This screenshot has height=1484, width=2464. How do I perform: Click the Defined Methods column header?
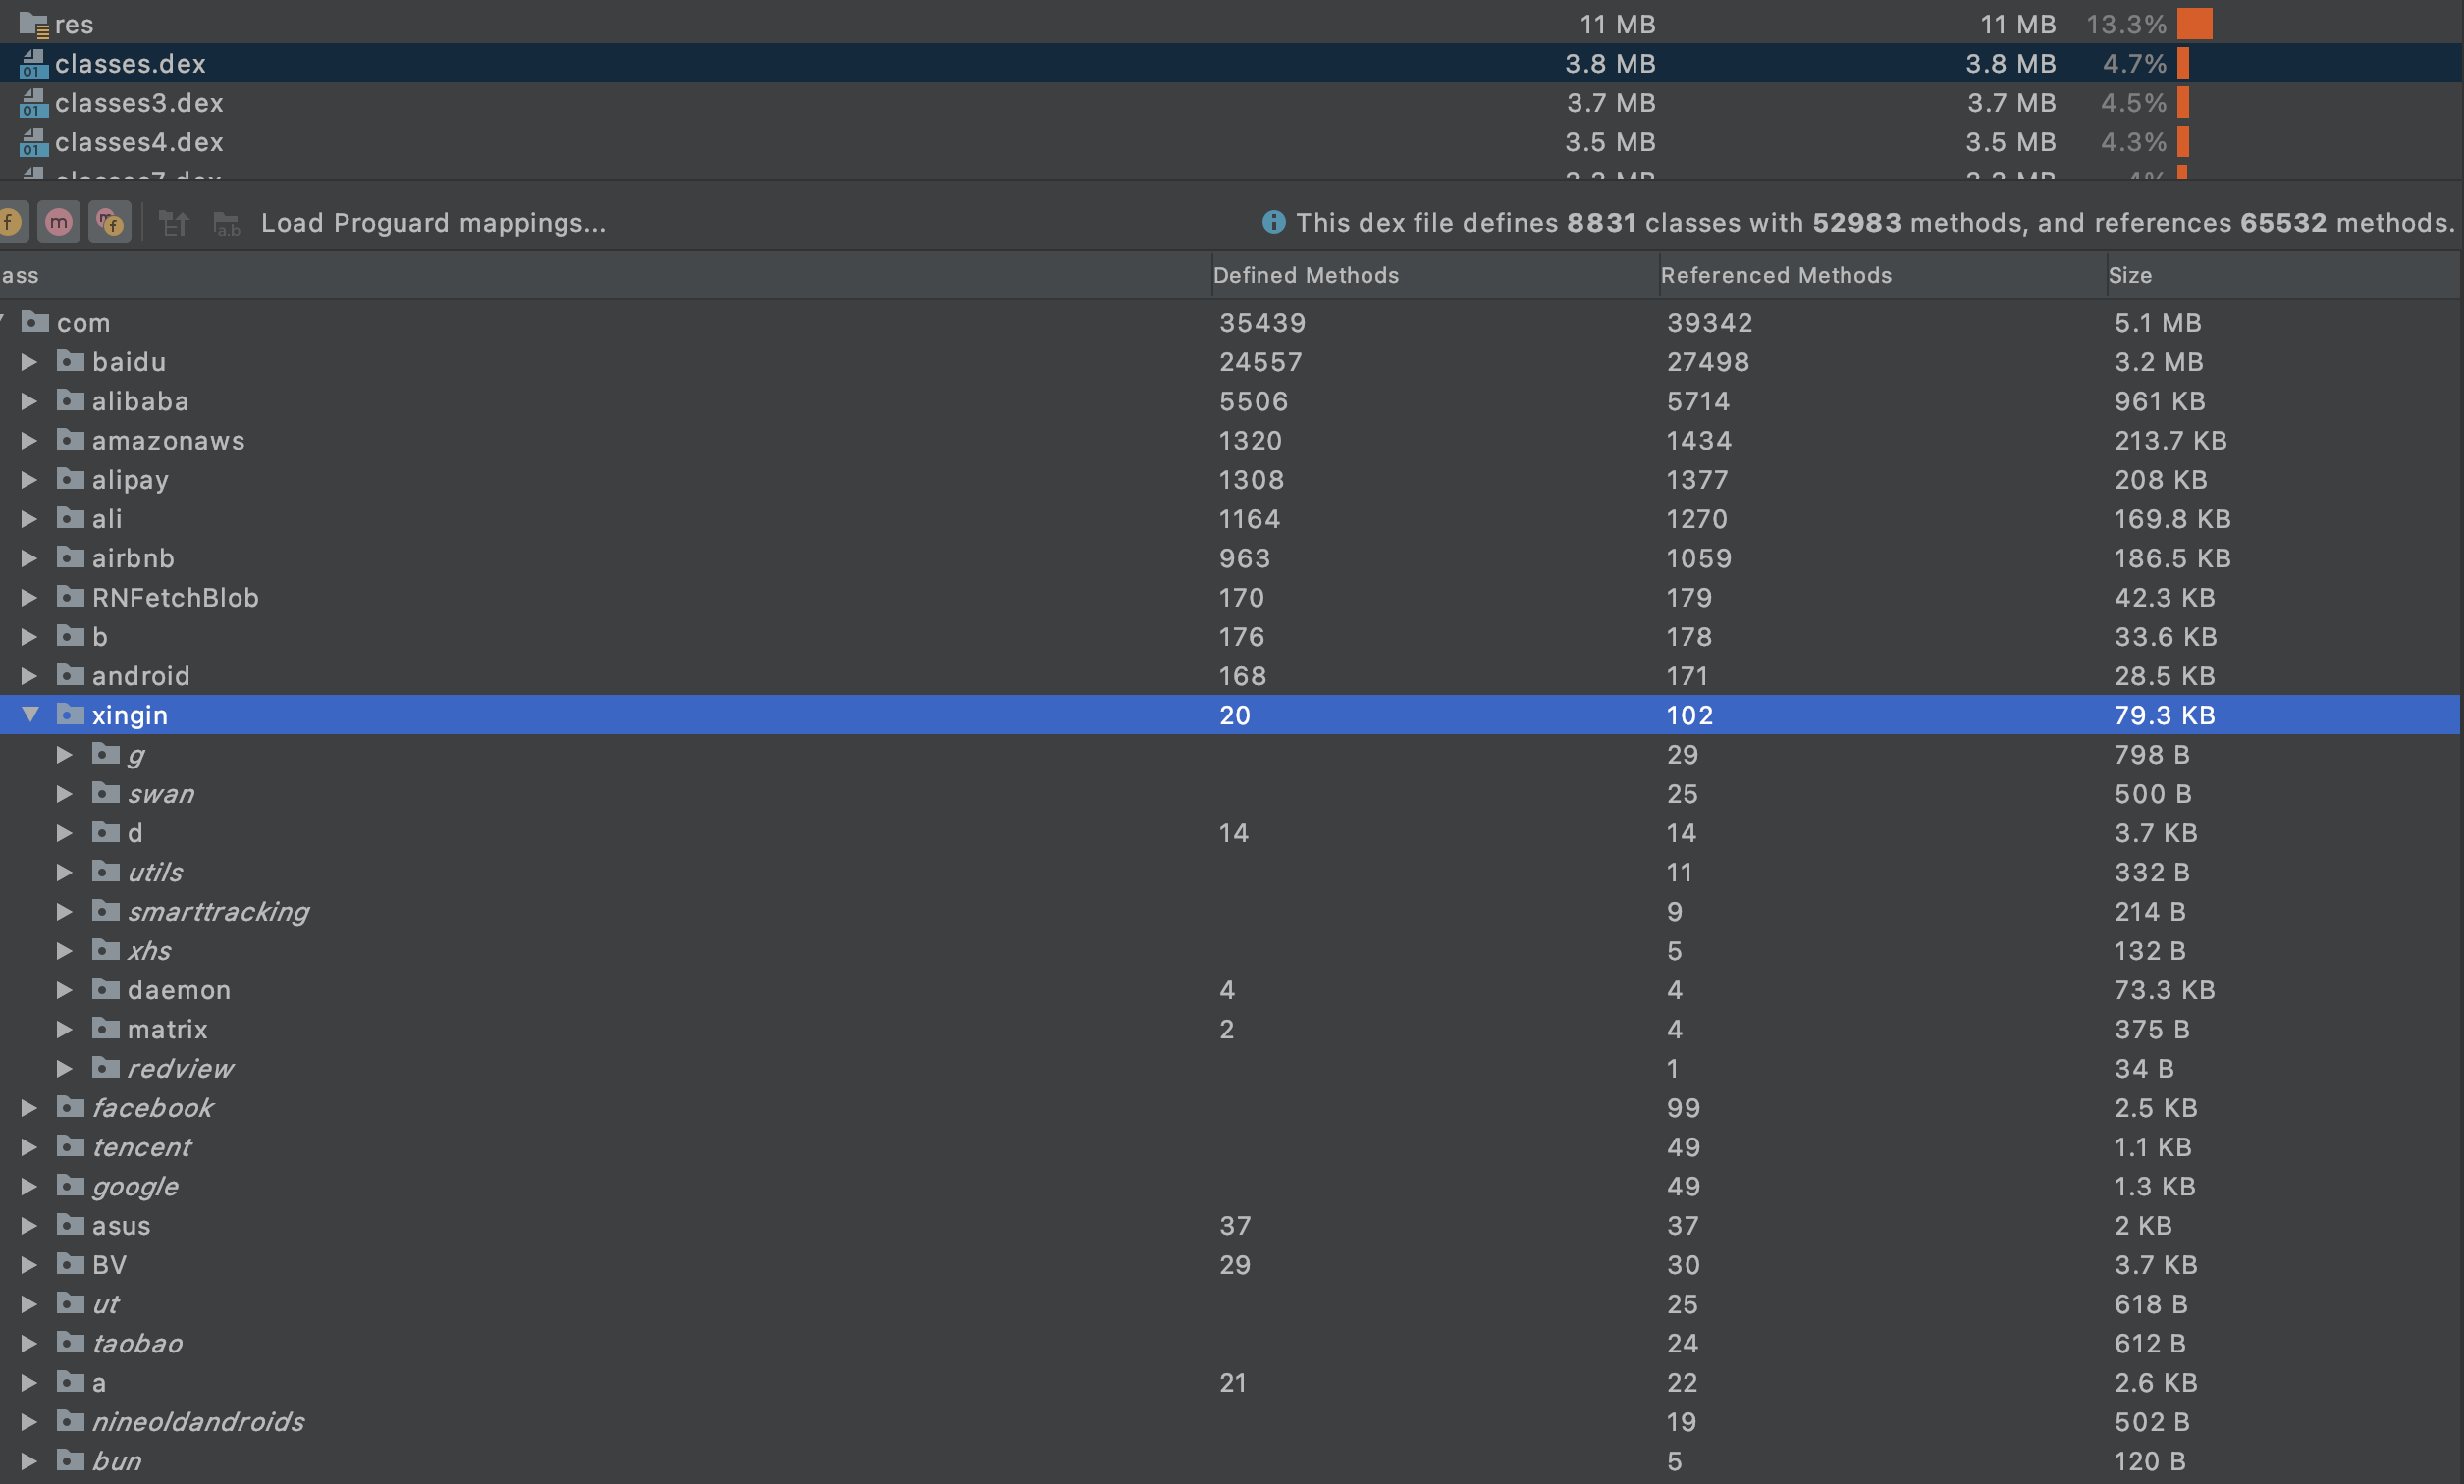[x=1306, y=274]
